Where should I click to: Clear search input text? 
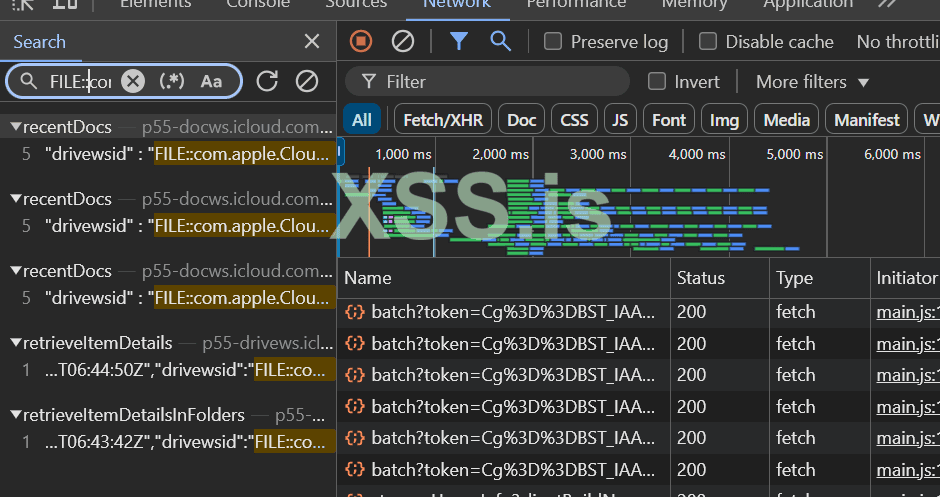(x=133, y=81)
